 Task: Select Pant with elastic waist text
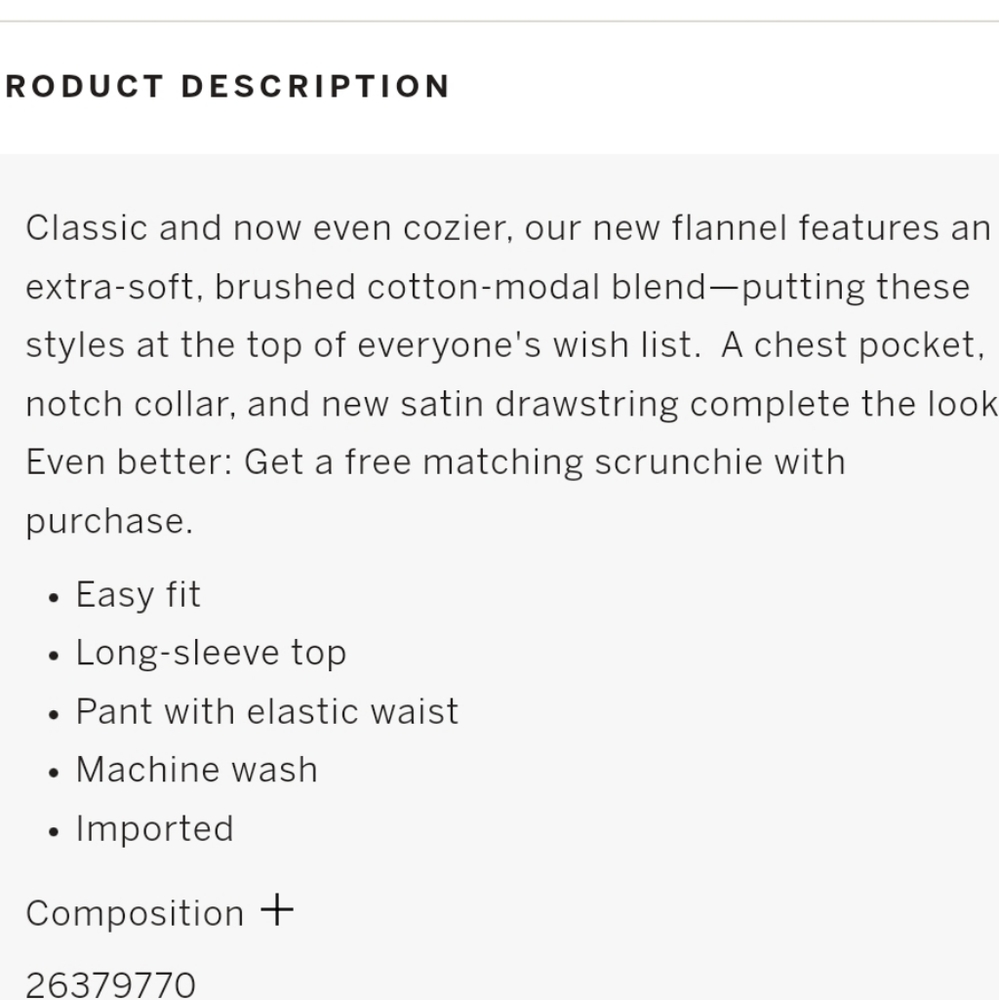[267, 711]
